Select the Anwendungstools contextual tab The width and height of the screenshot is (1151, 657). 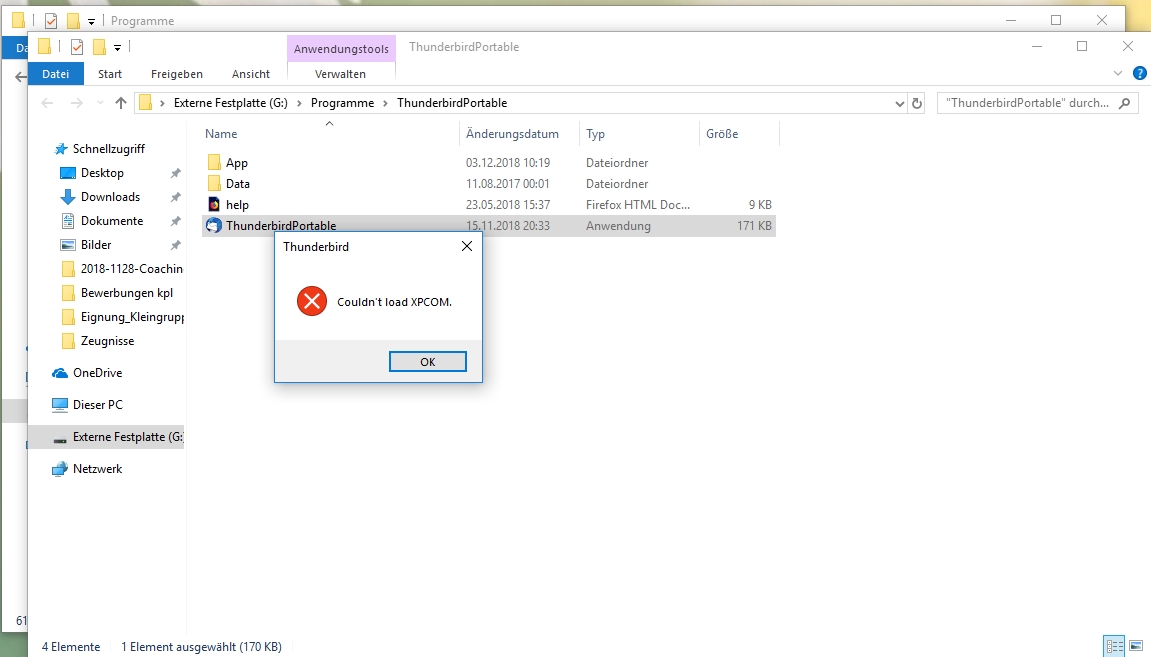click(341, 49)
